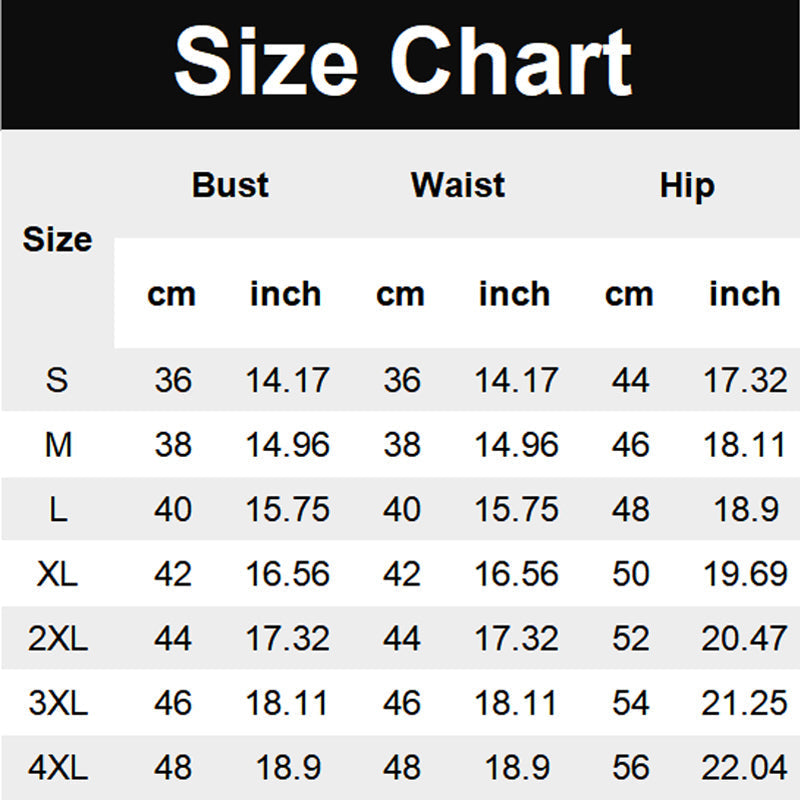Click the M size row label
Viewport: 800px width, 800px height.
(58, 445)
